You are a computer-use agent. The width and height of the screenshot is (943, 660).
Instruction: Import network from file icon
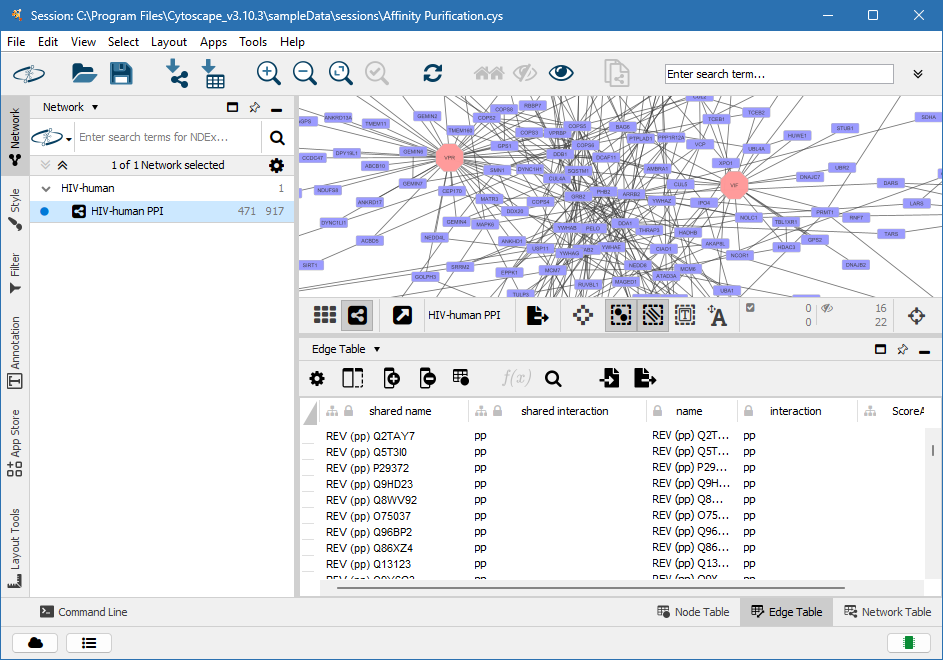click(176, 73)
